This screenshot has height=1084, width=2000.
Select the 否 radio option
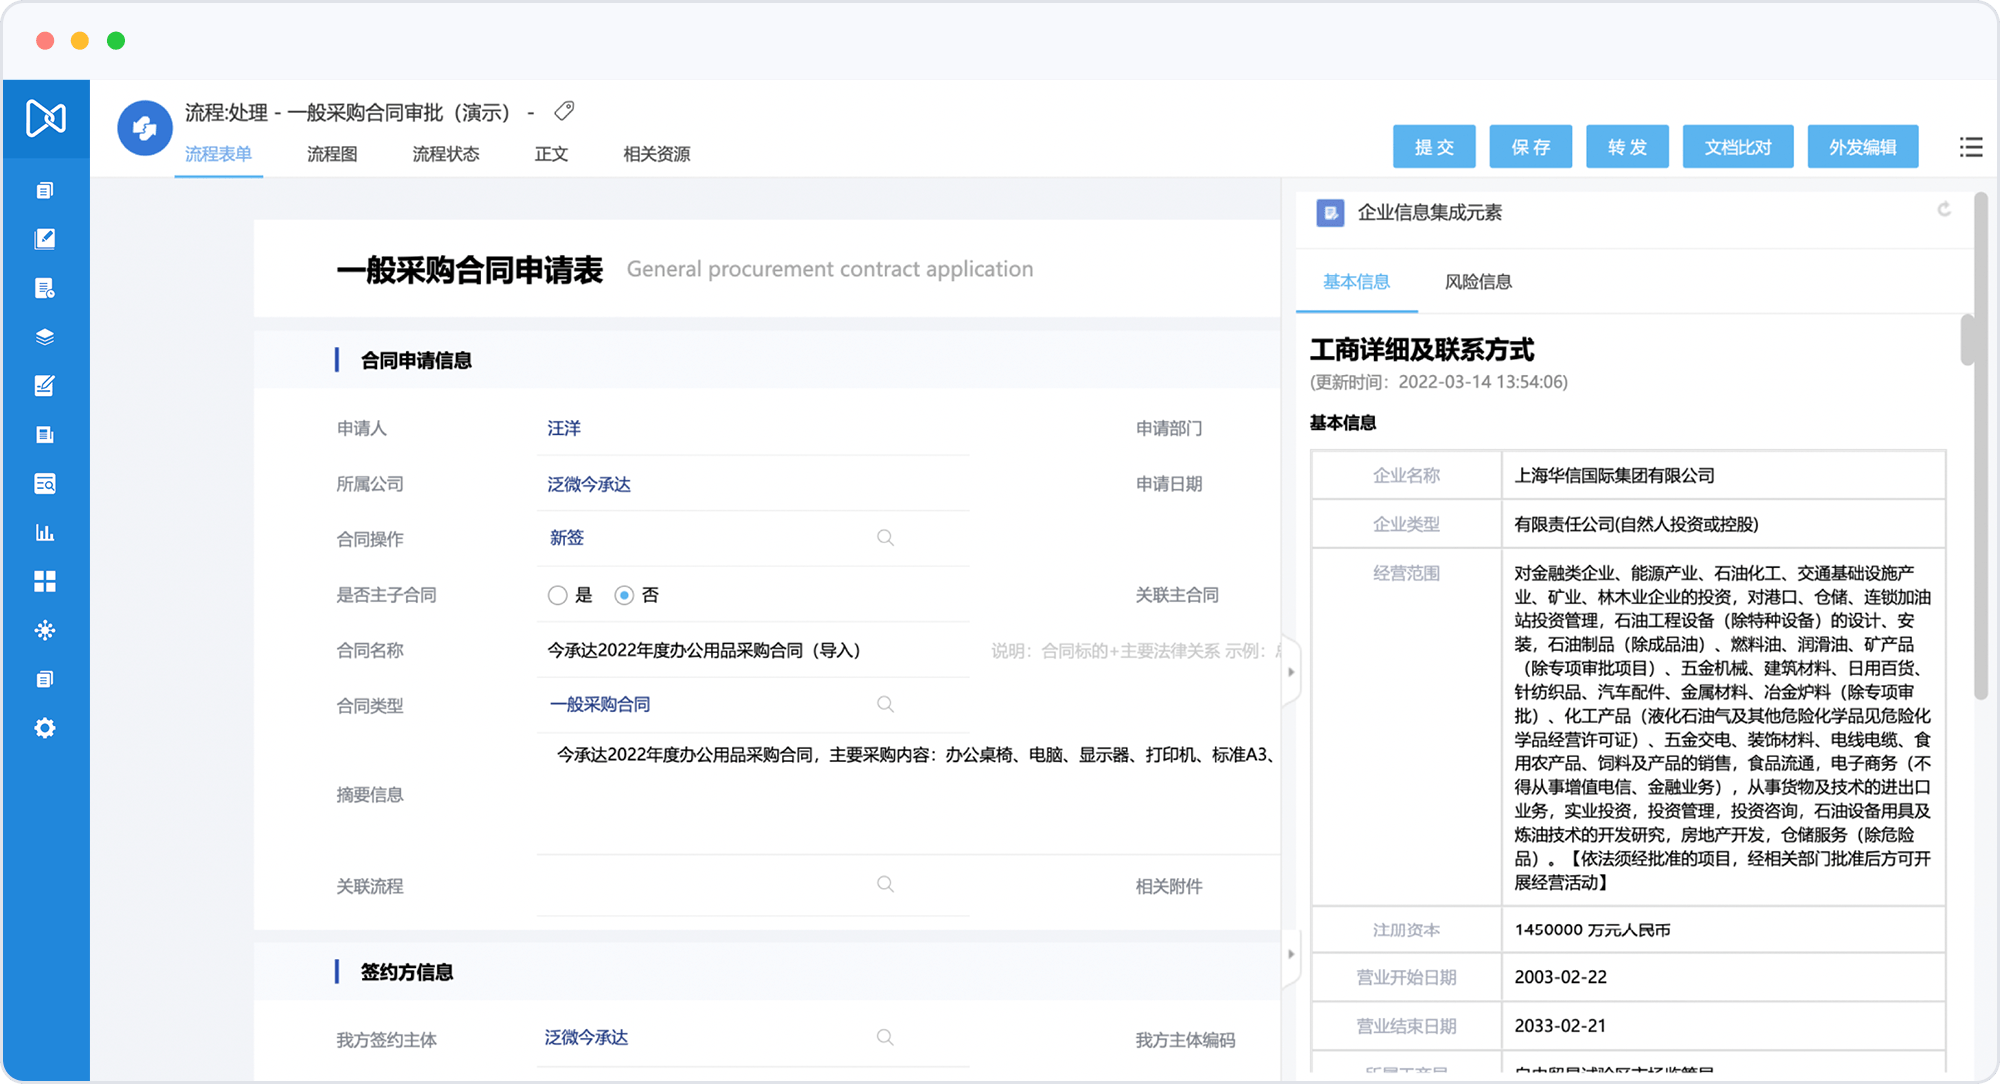pyautogui.click(x=624, y=595)
